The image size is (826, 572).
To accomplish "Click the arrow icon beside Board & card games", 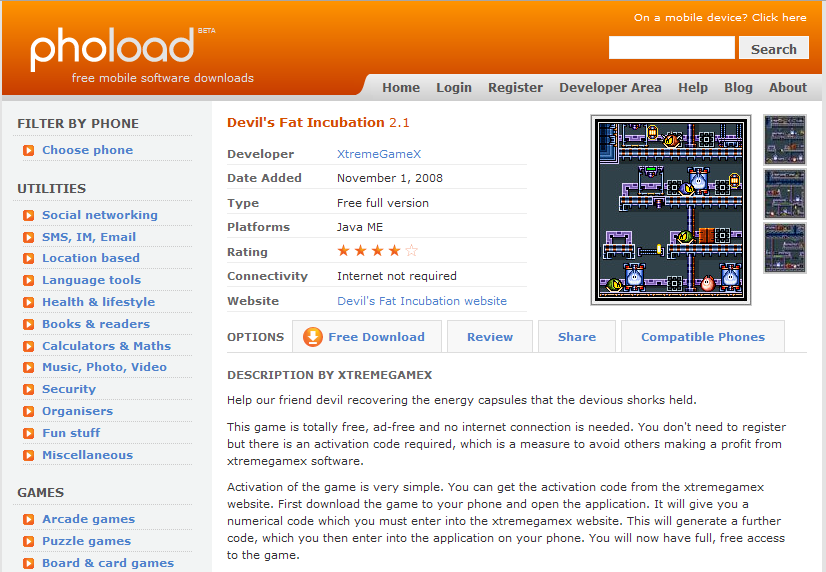I will pos(28,564).
